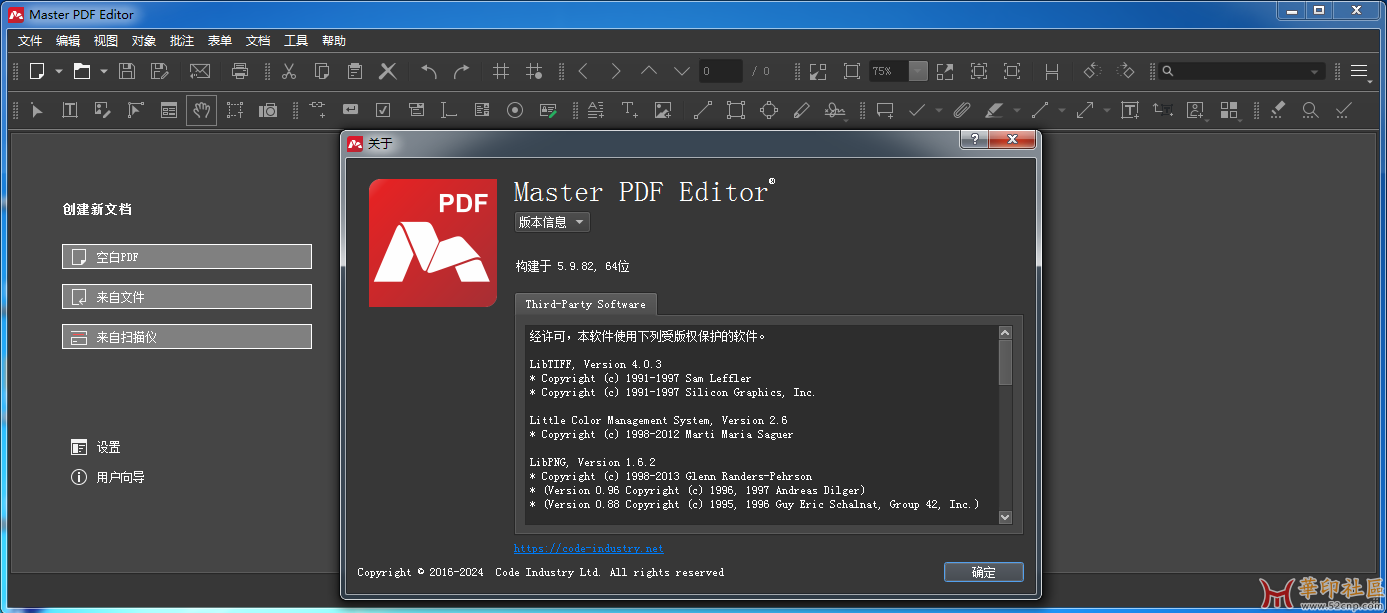
Task: Click the copy icon
Action: point(322,71)
